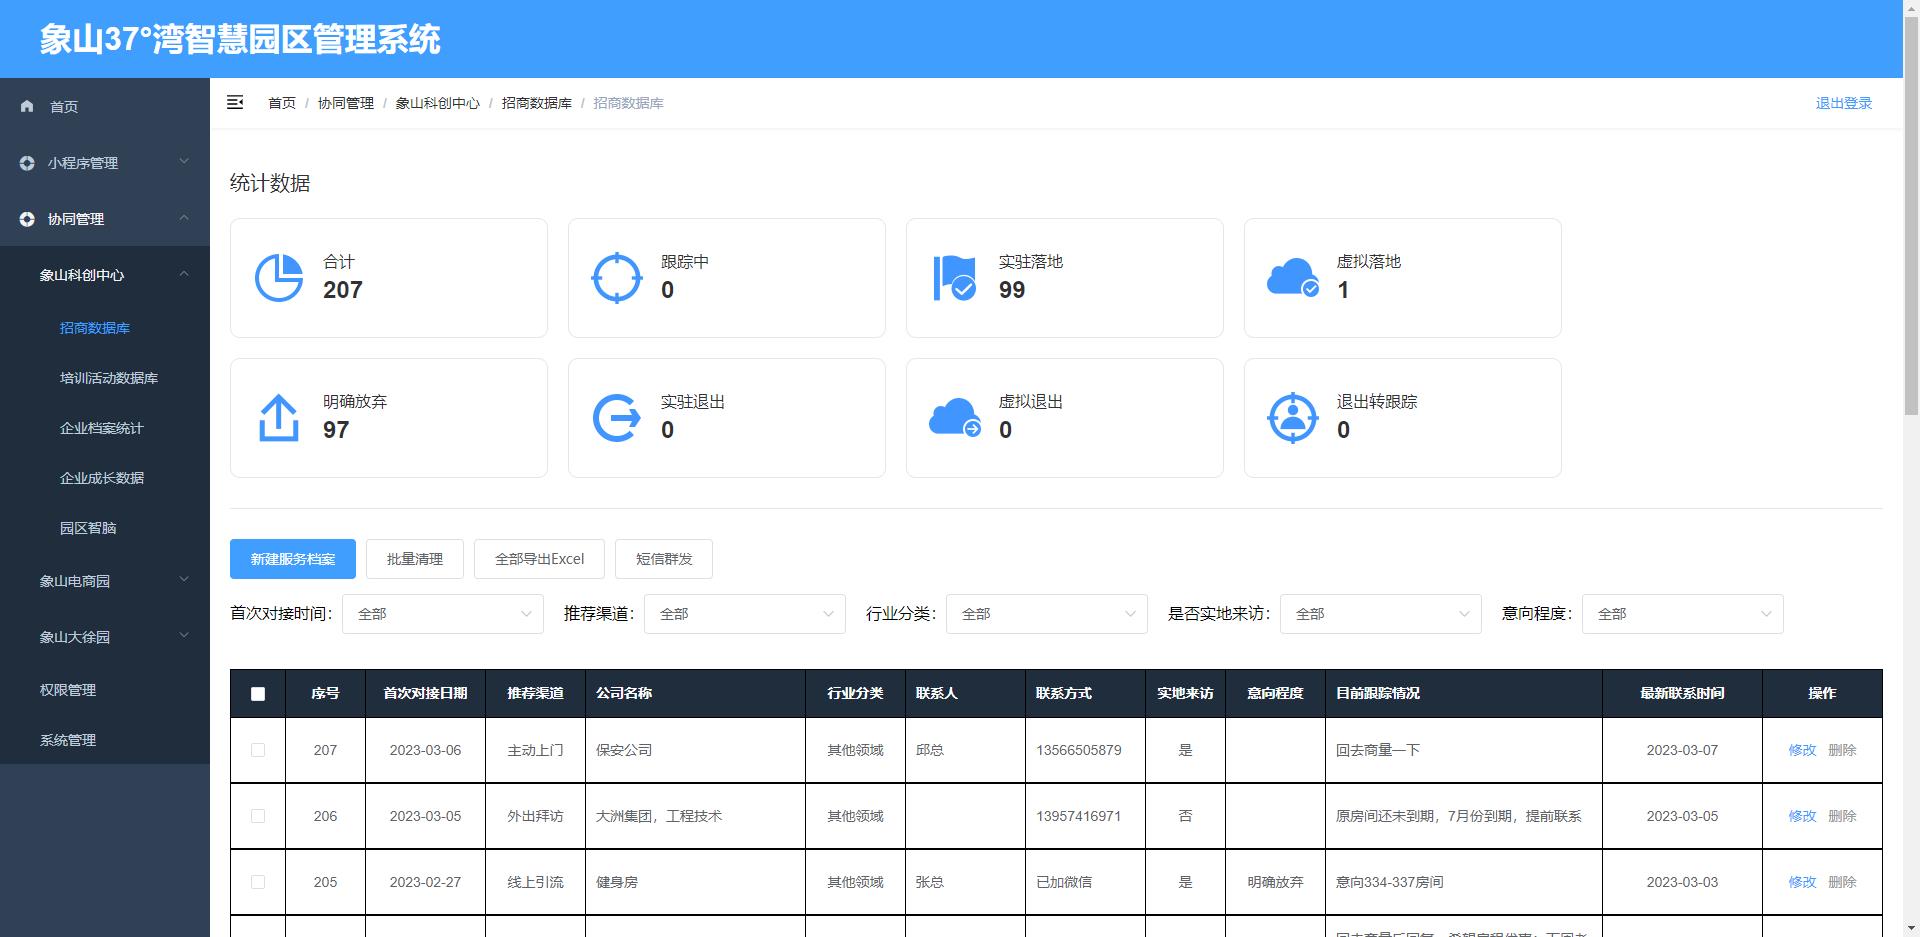Expand the 象山大徐园 submenu chevron

(184, 635)
